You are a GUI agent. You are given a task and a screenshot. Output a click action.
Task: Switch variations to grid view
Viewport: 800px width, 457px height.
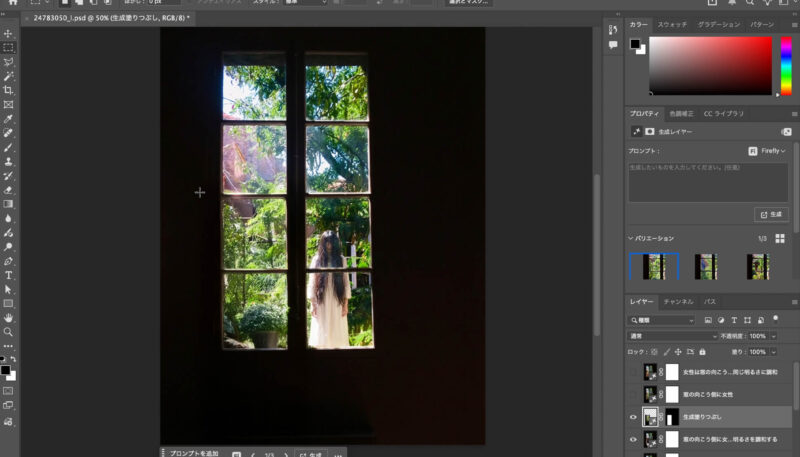[779, 239]
